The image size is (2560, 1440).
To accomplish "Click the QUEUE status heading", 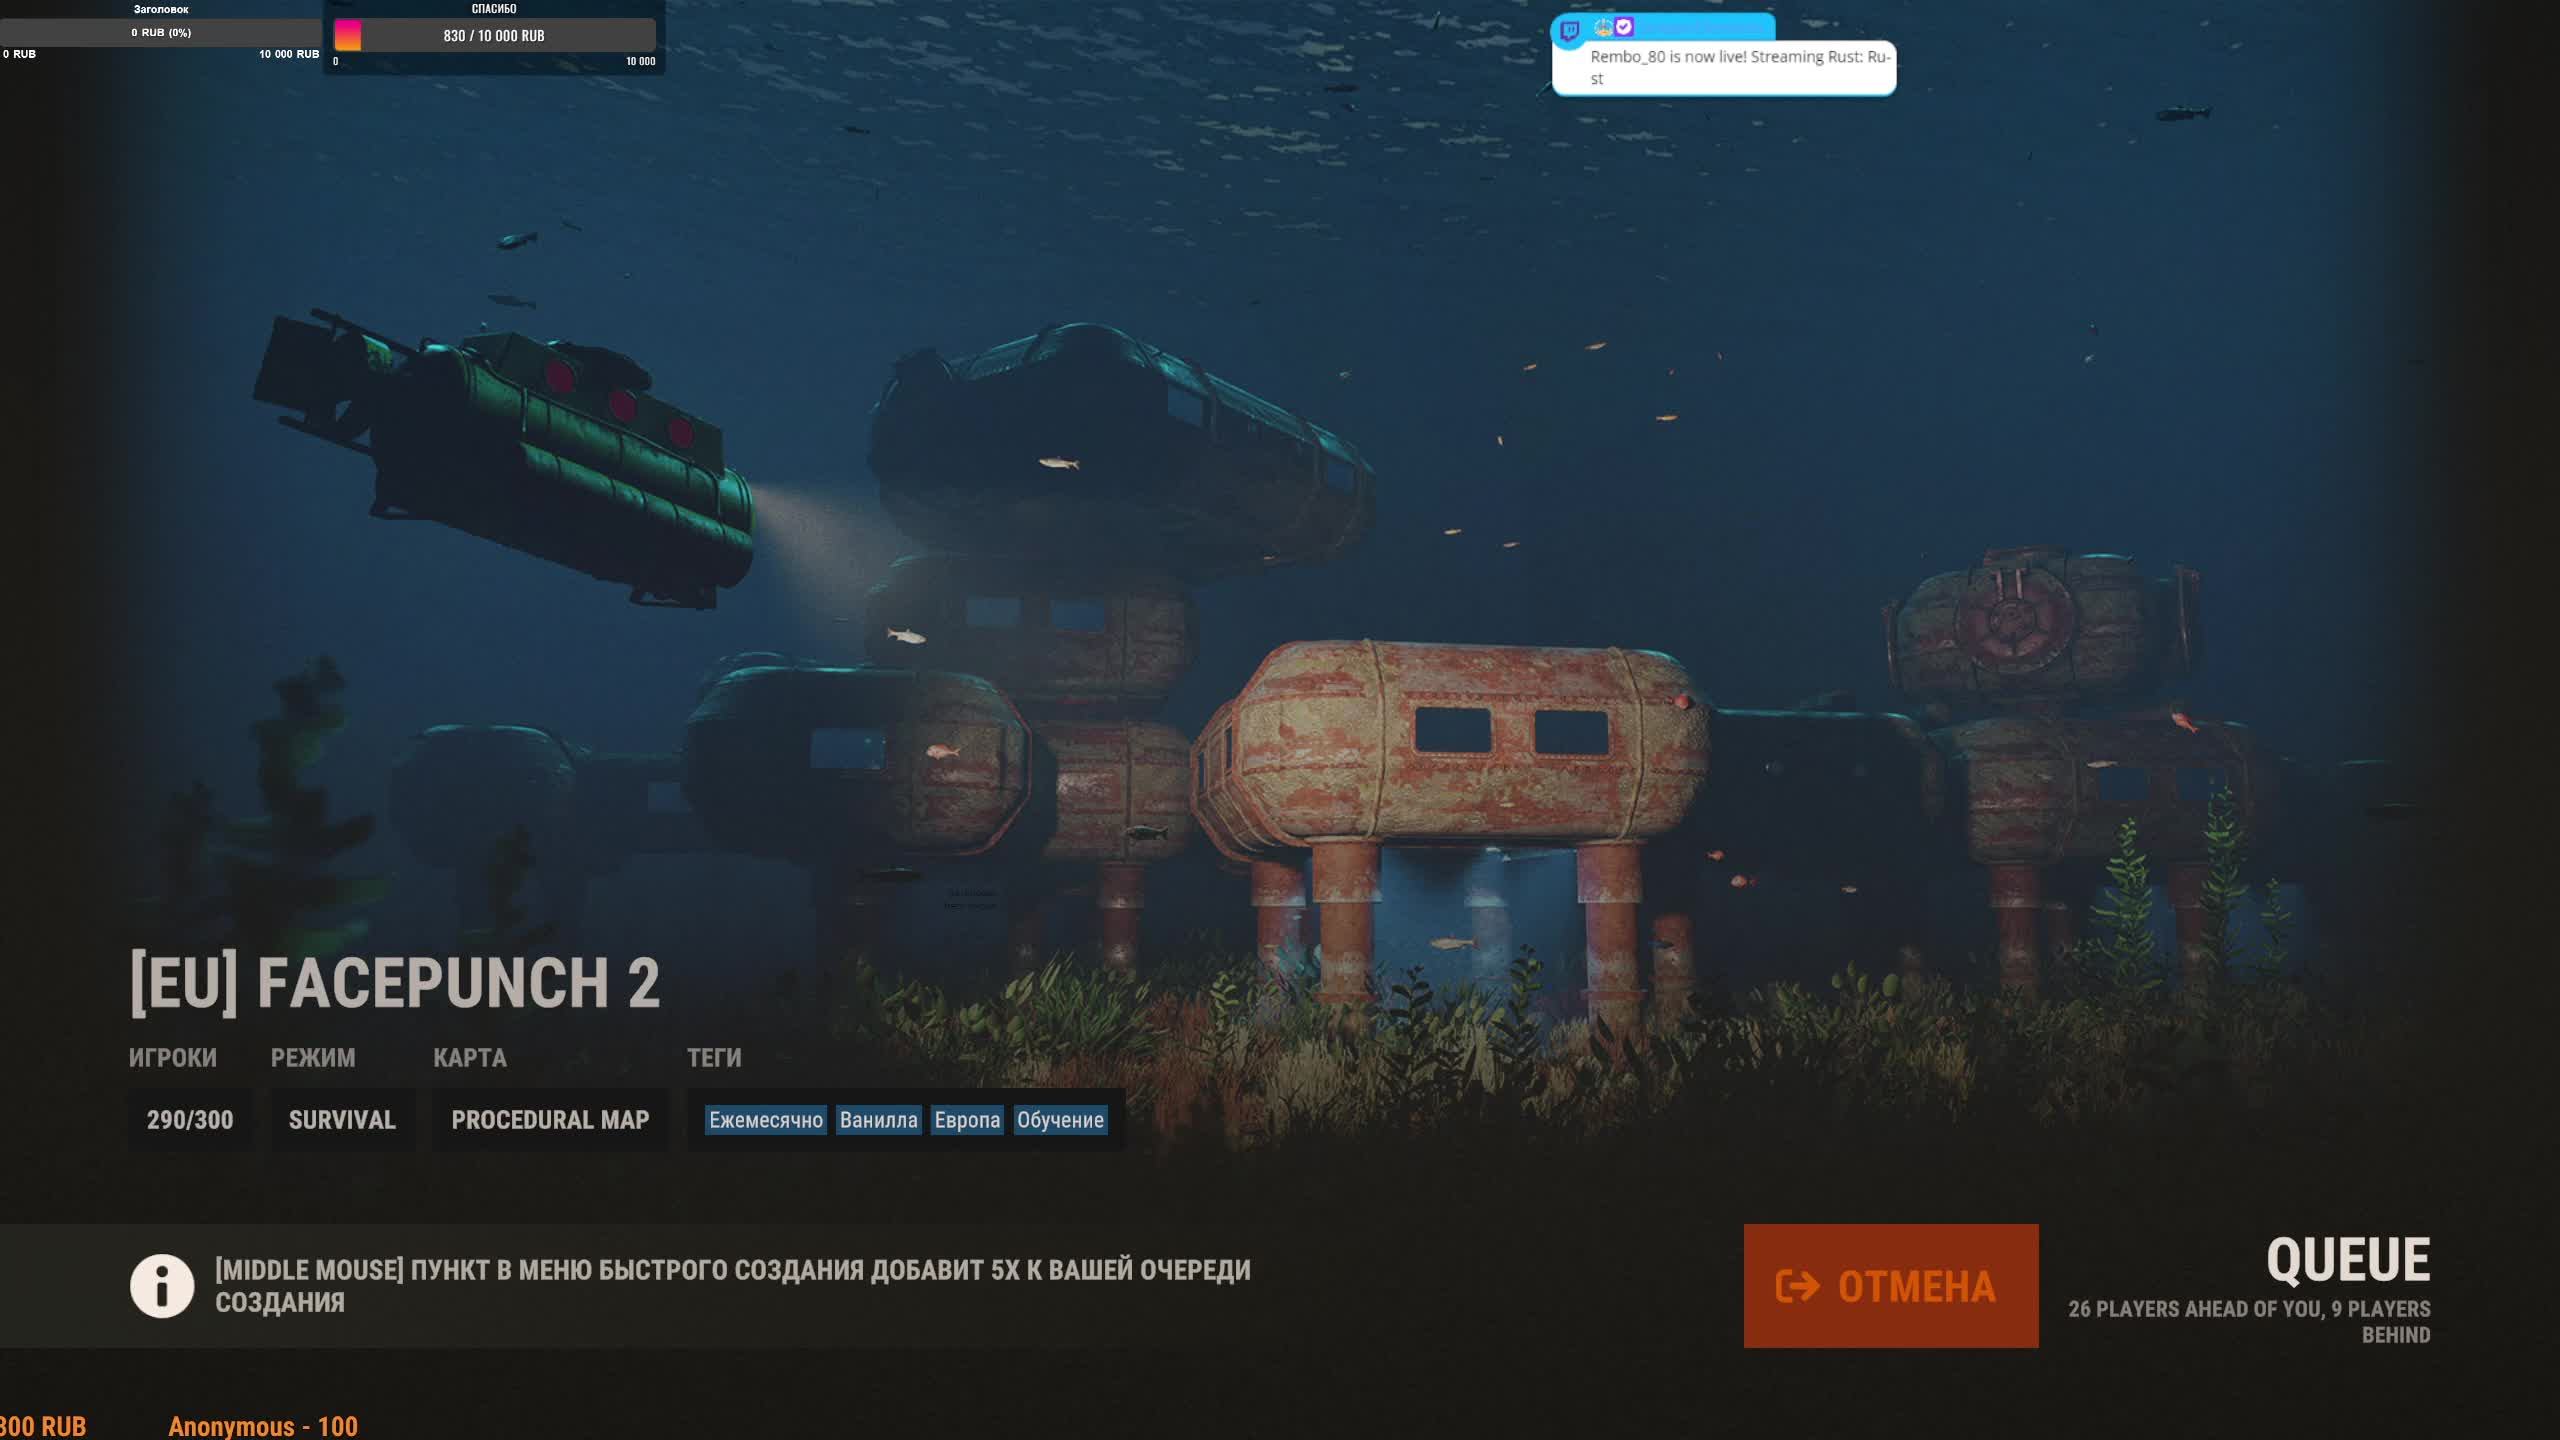I will 2347,1260.
